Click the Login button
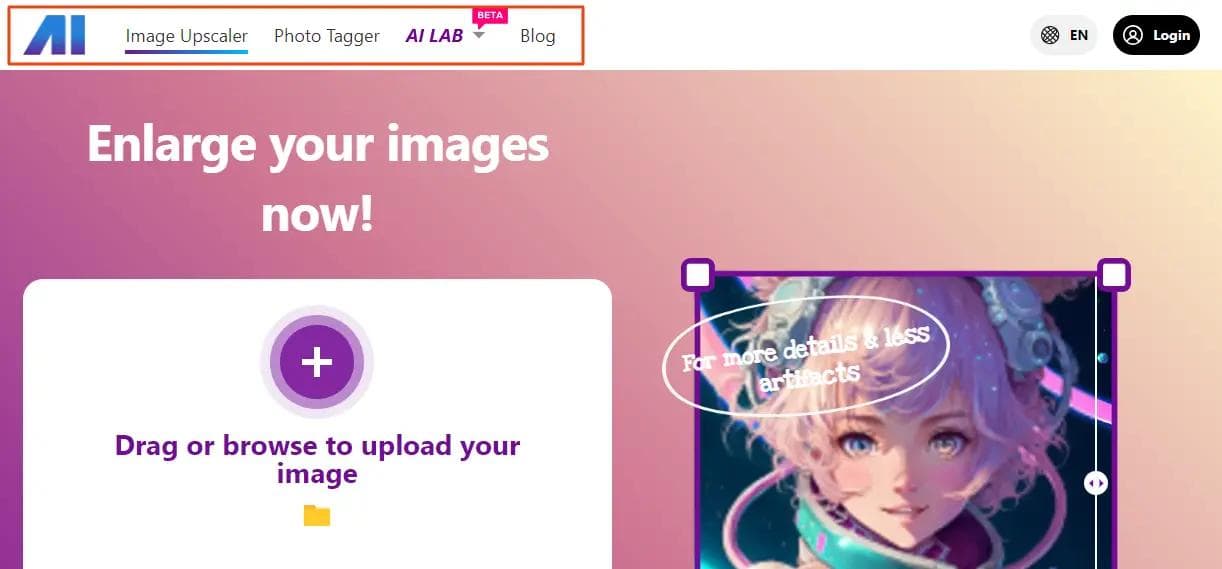Screen dimensions: 1222x569 tap(1156, 35)
